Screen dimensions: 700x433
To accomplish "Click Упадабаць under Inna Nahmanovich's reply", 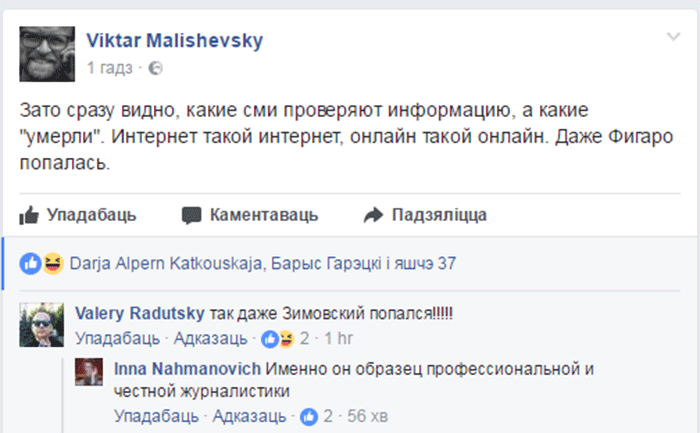I will coord(157,414).
